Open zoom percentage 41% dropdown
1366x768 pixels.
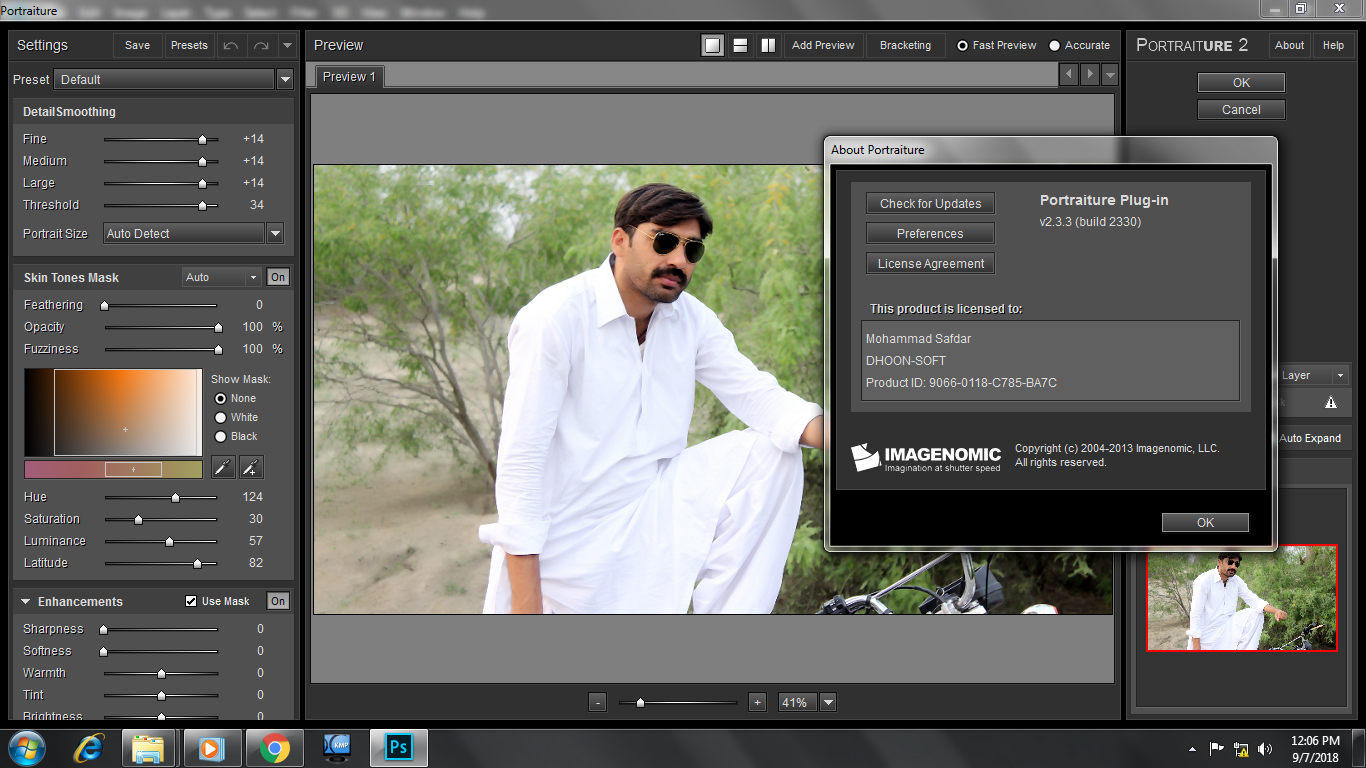(828, 702)
